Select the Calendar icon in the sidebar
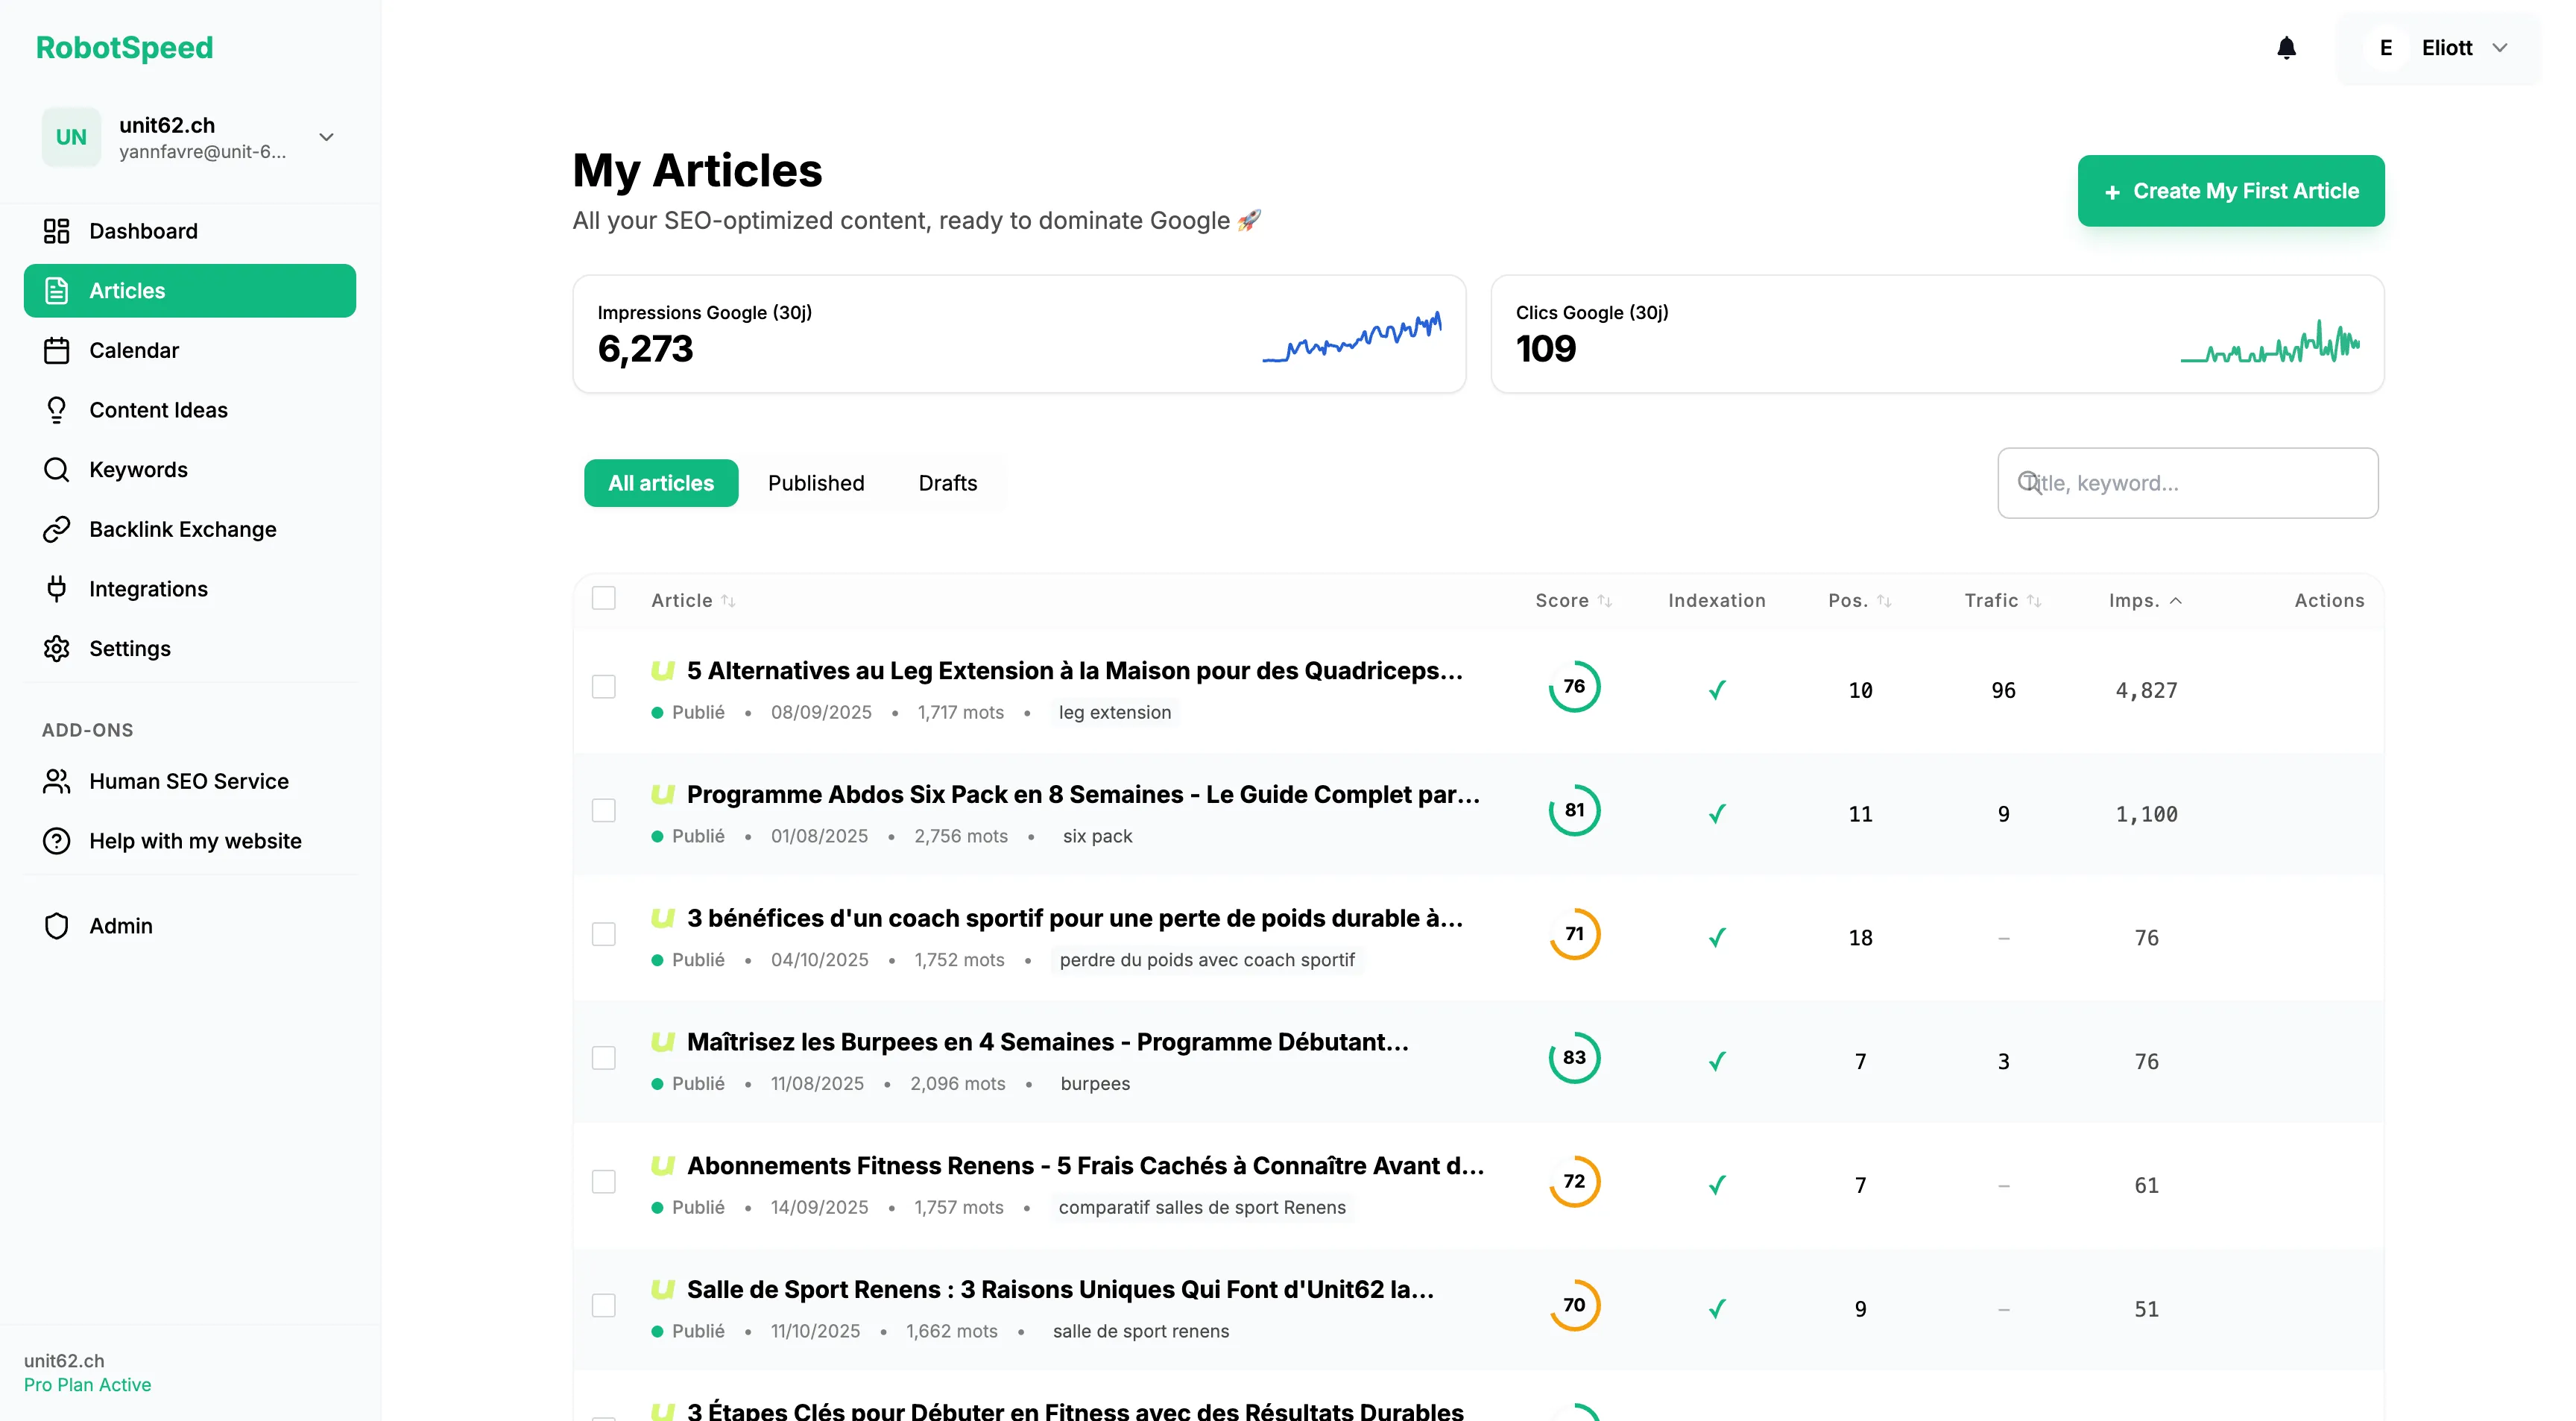The image size is (2576, 1421). pos(56,350)
